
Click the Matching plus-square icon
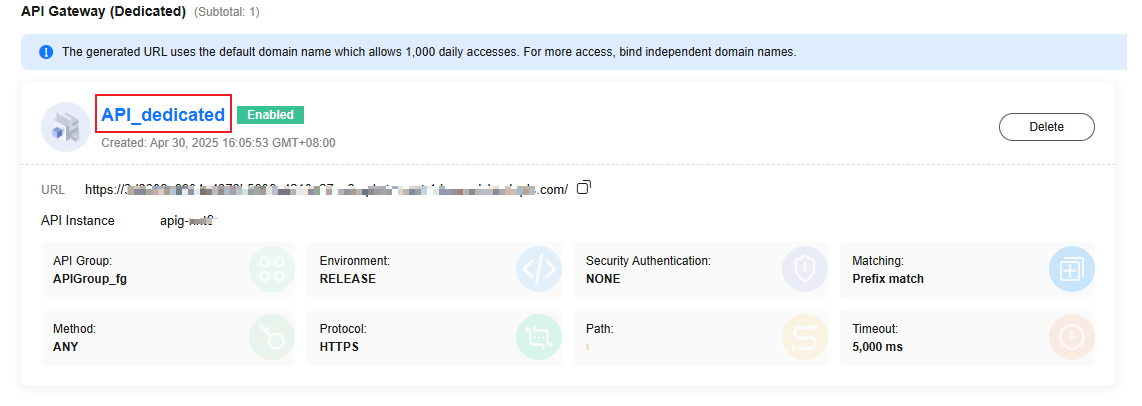(1071, 269)
